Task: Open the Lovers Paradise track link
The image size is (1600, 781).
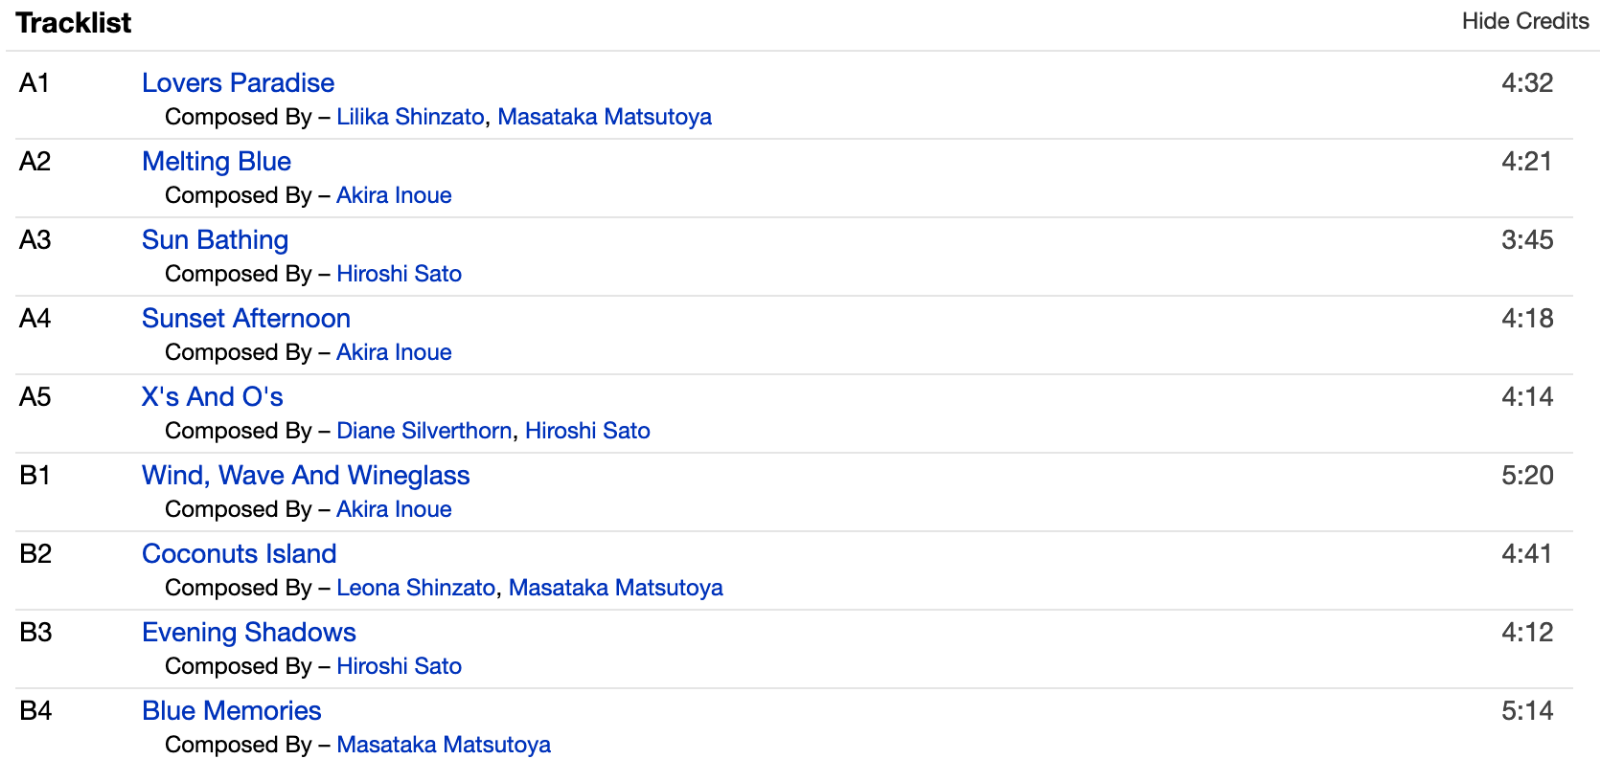Action: pos(238,83)
